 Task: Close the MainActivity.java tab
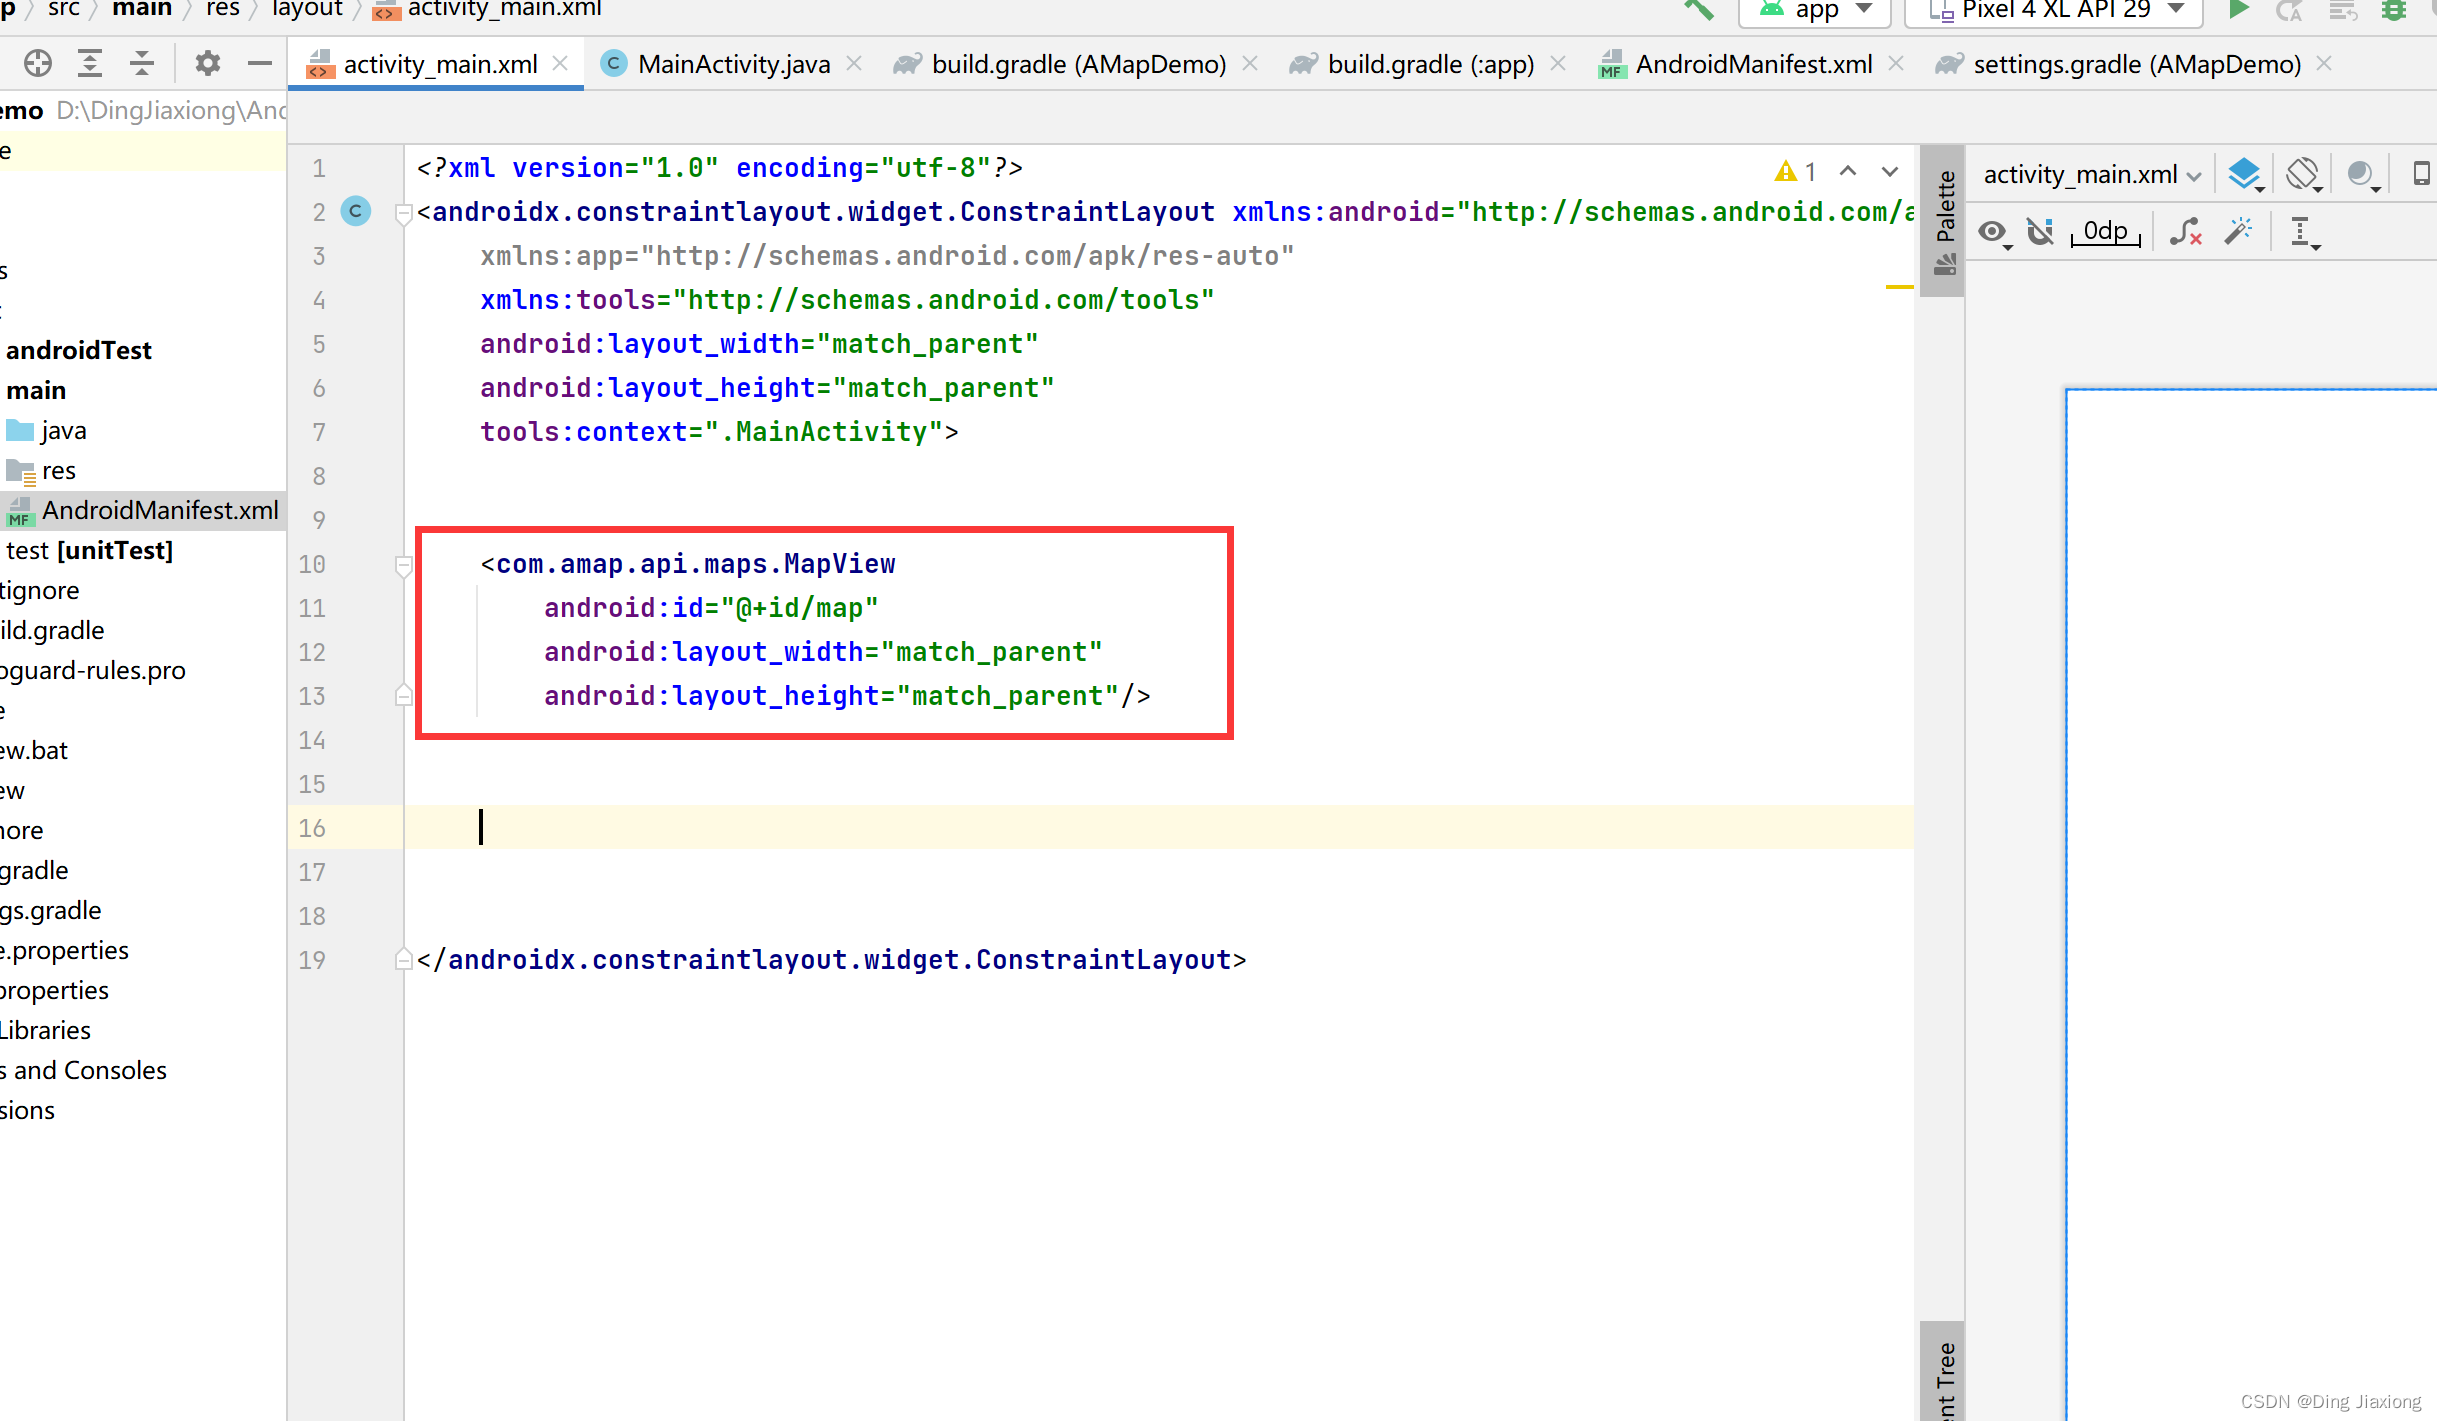[854, 64]
